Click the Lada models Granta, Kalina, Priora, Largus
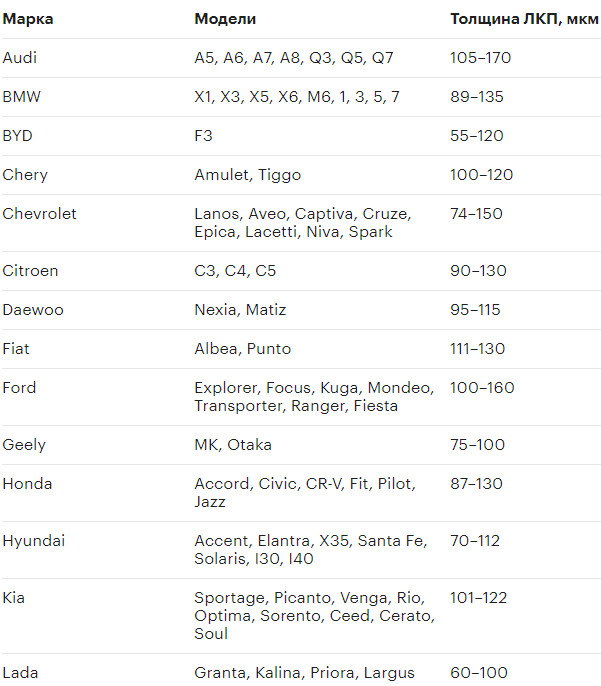This screenshot has width=601, height=686. (x=304, y=673)
